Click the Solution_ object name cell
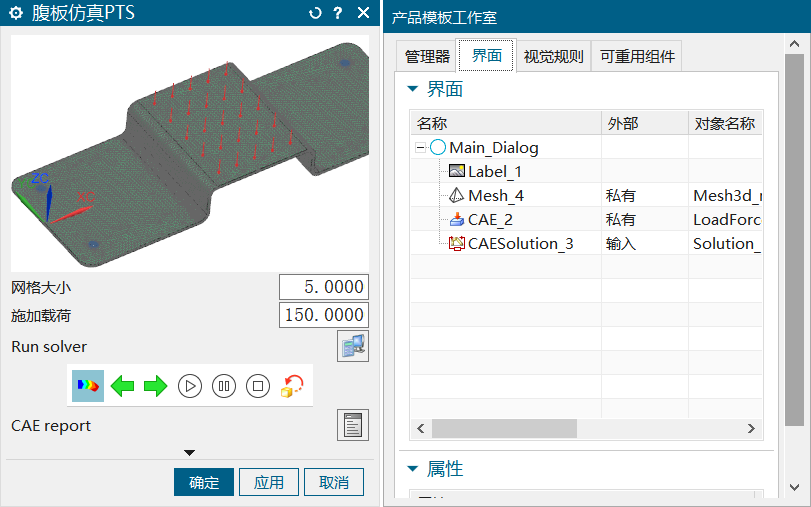 (x=725, y=243)
